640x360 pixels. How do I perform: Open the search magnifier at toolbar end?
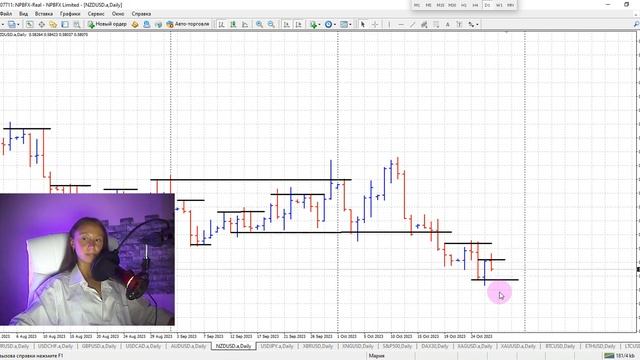[x=636, y=24]
